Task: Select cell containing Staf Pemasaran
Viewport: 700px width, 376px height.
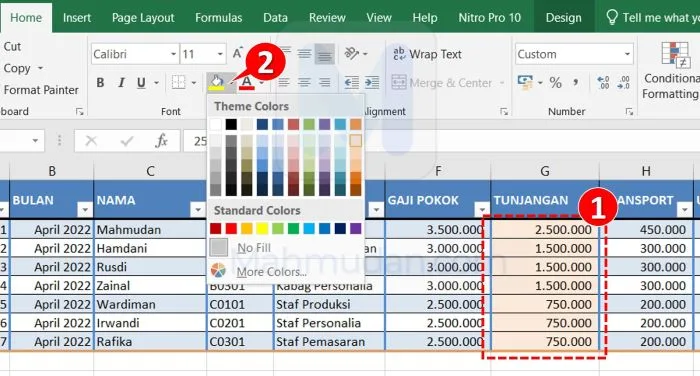Action: point(329,342)
